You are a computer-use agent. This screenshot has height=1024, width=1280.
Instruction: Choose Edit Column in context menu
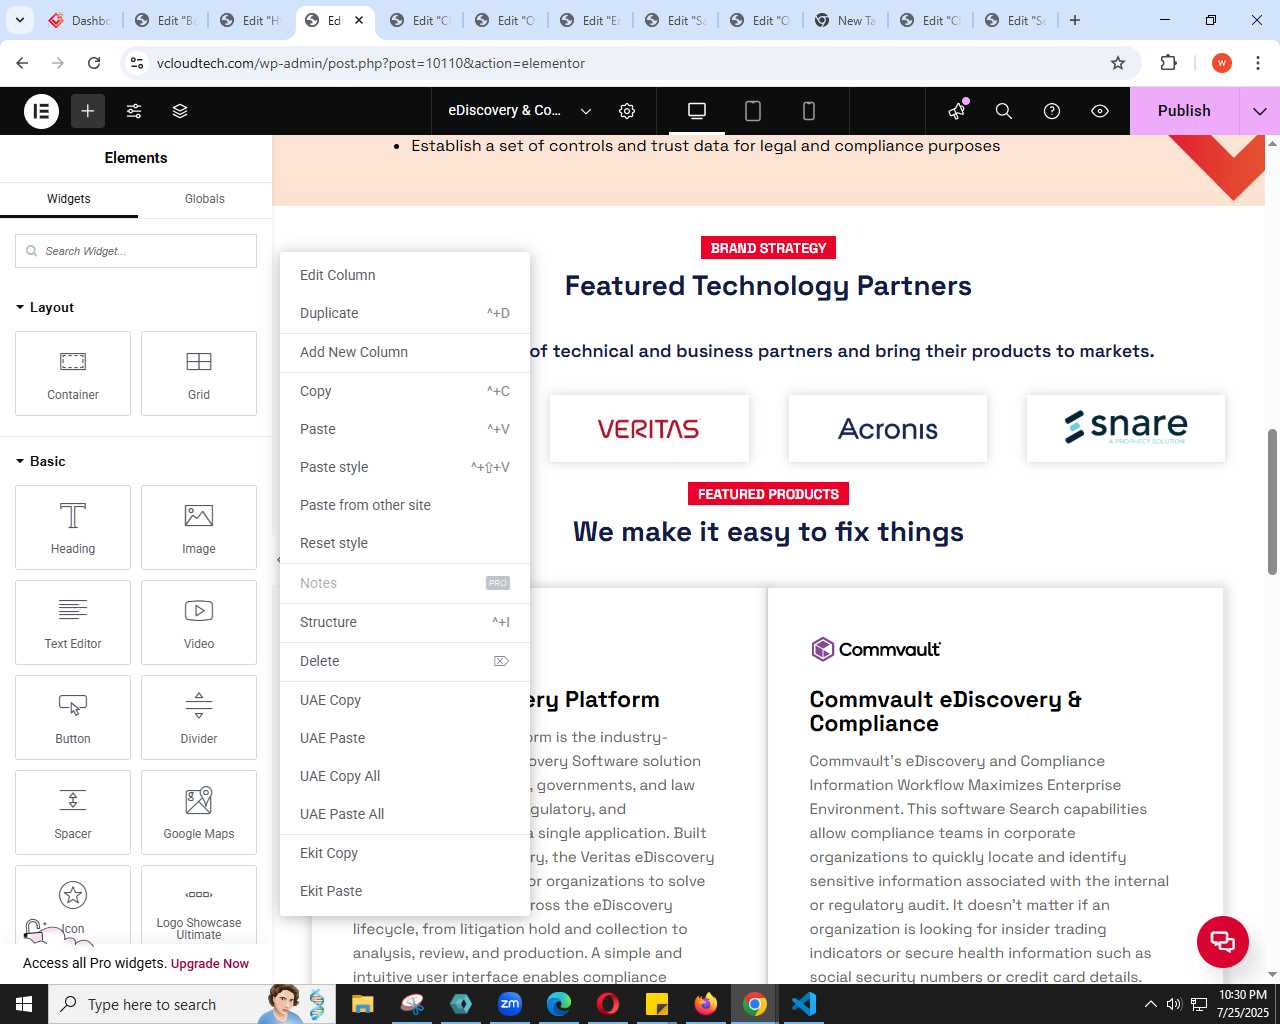pos(405,275)
